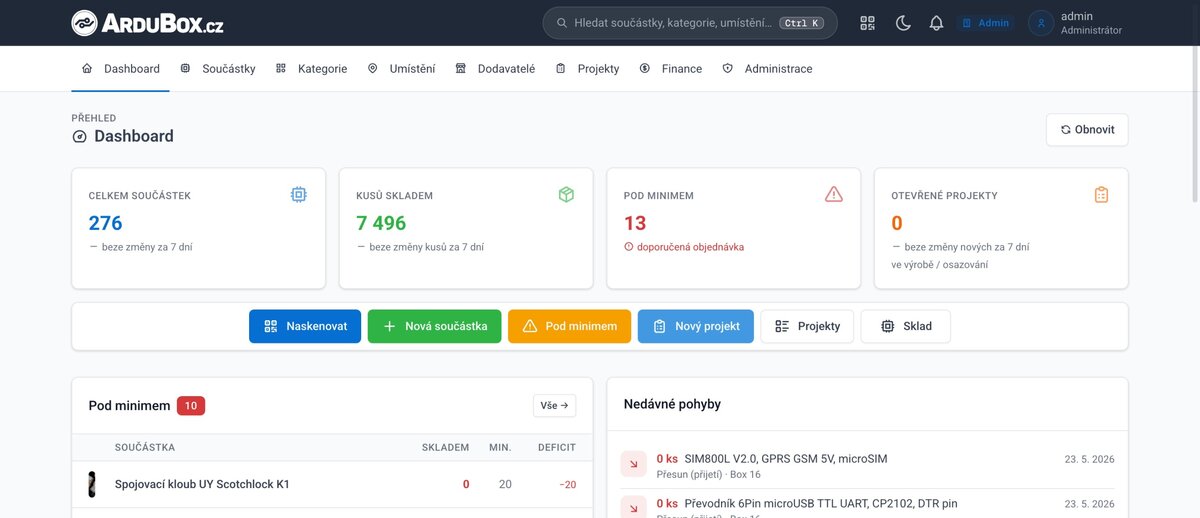This screenshot has height=518, width=1200.
Task: Click the −20 deficit value for Scotchlock
Action: pyautogui.click(x=567, y=485)
